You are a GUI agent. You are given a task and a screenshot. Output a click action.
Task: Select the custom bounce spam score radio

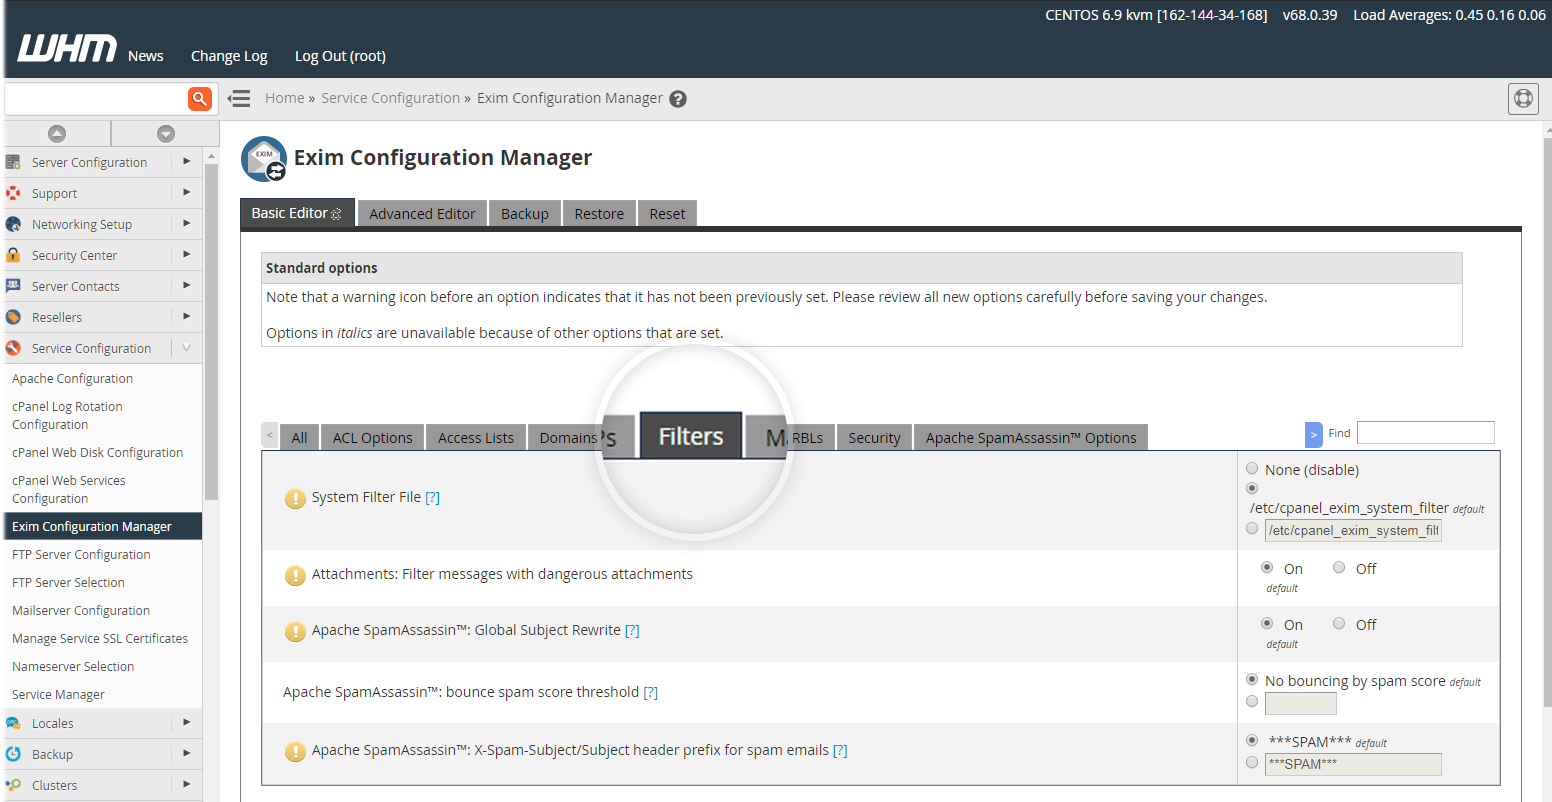pos(1252,702)
